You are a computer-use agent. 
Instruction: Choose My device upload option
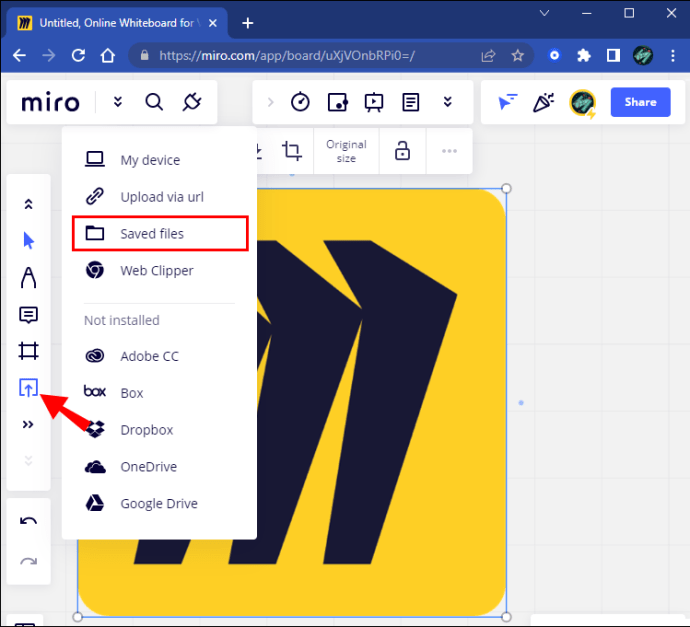tap(159, 160)
